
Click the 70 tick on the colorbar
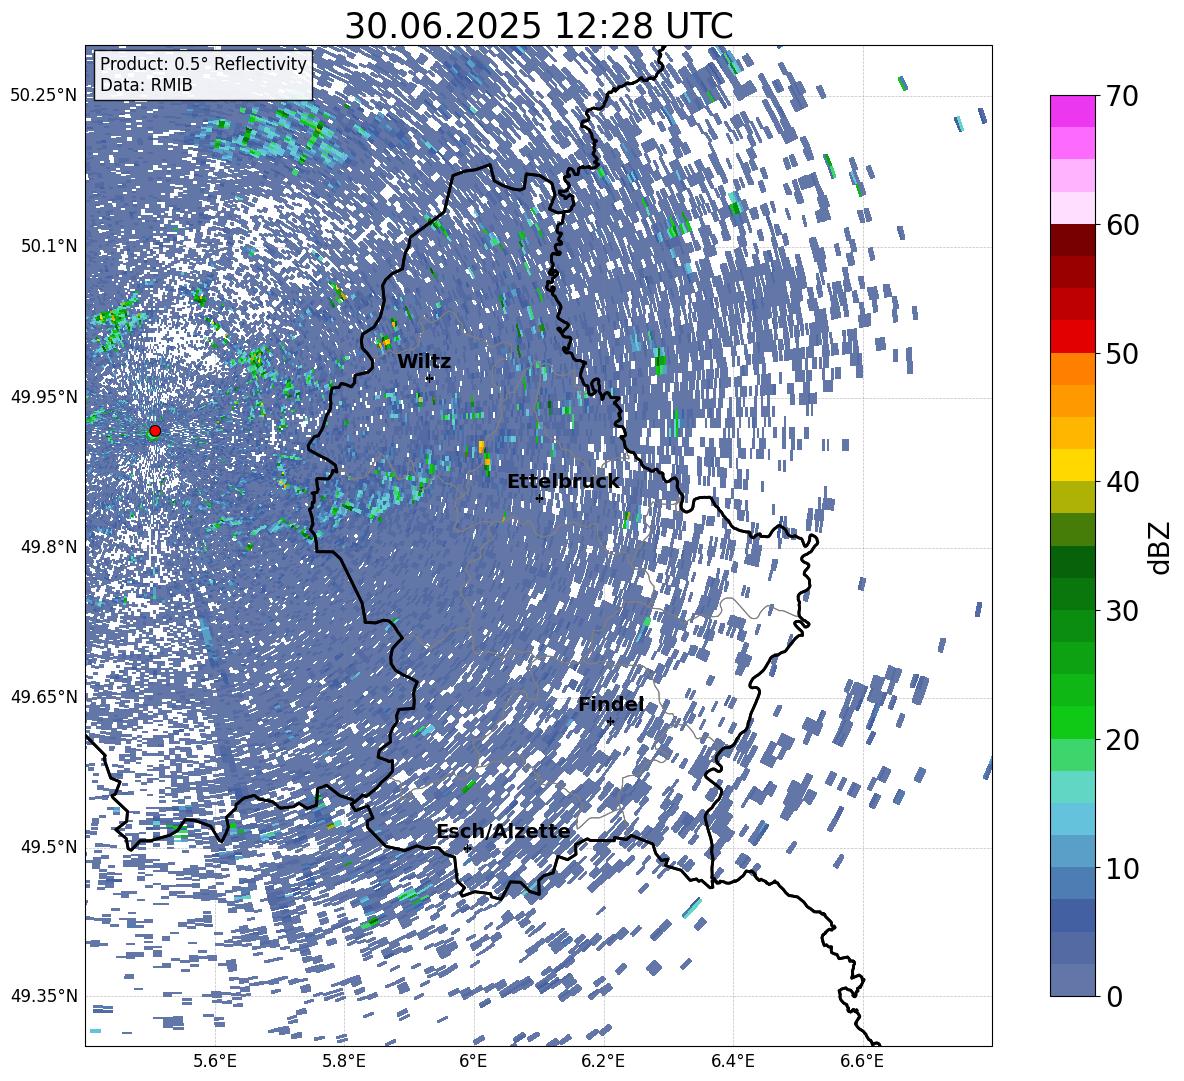(1123, 96)
